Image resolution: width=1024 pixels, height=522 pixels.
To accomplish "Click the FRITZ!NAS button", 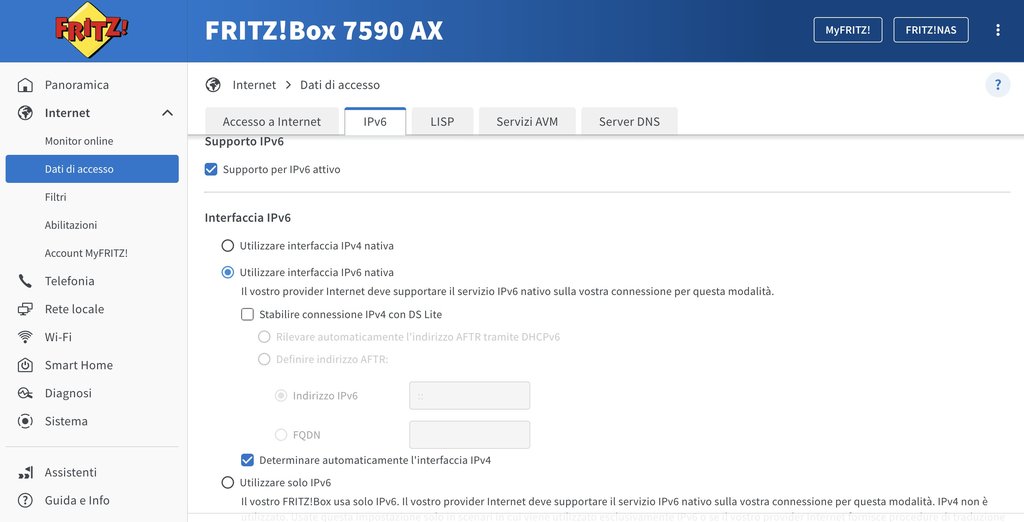I will coord(931,30).
